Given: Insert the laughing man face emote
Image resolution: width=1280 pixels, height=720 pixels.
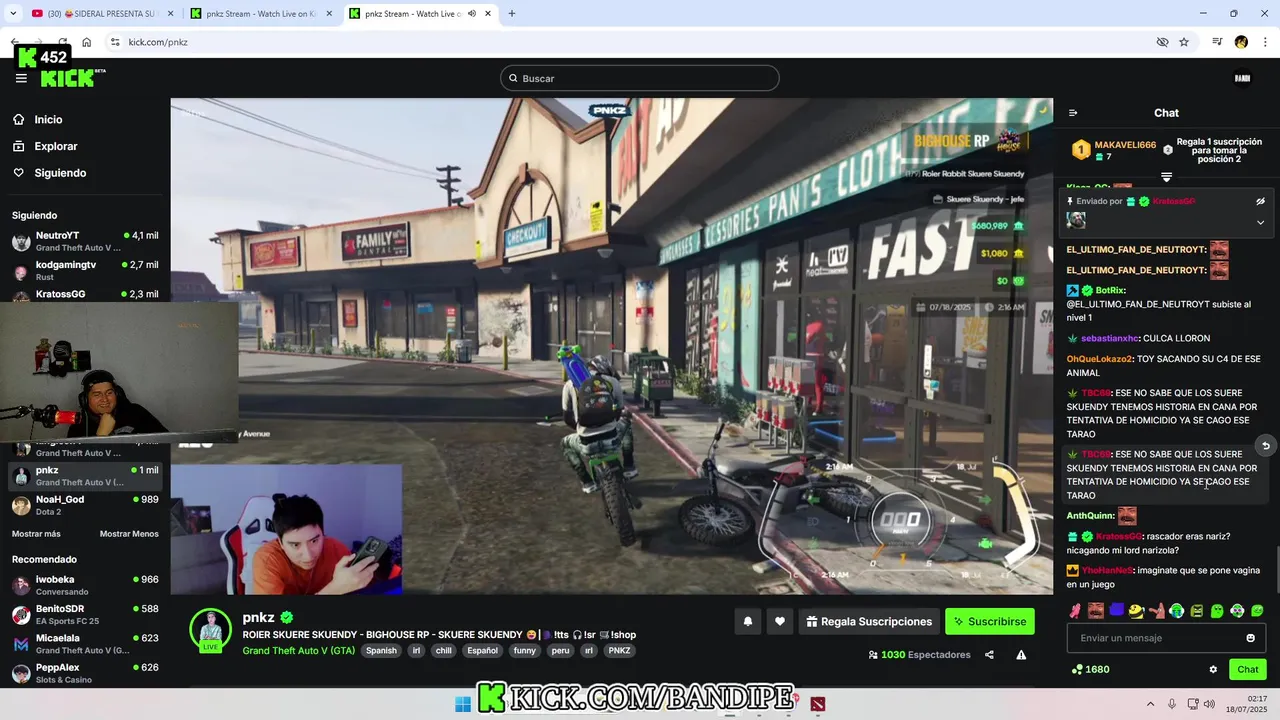Looking at the screenshot, I should coord(1096,610).
